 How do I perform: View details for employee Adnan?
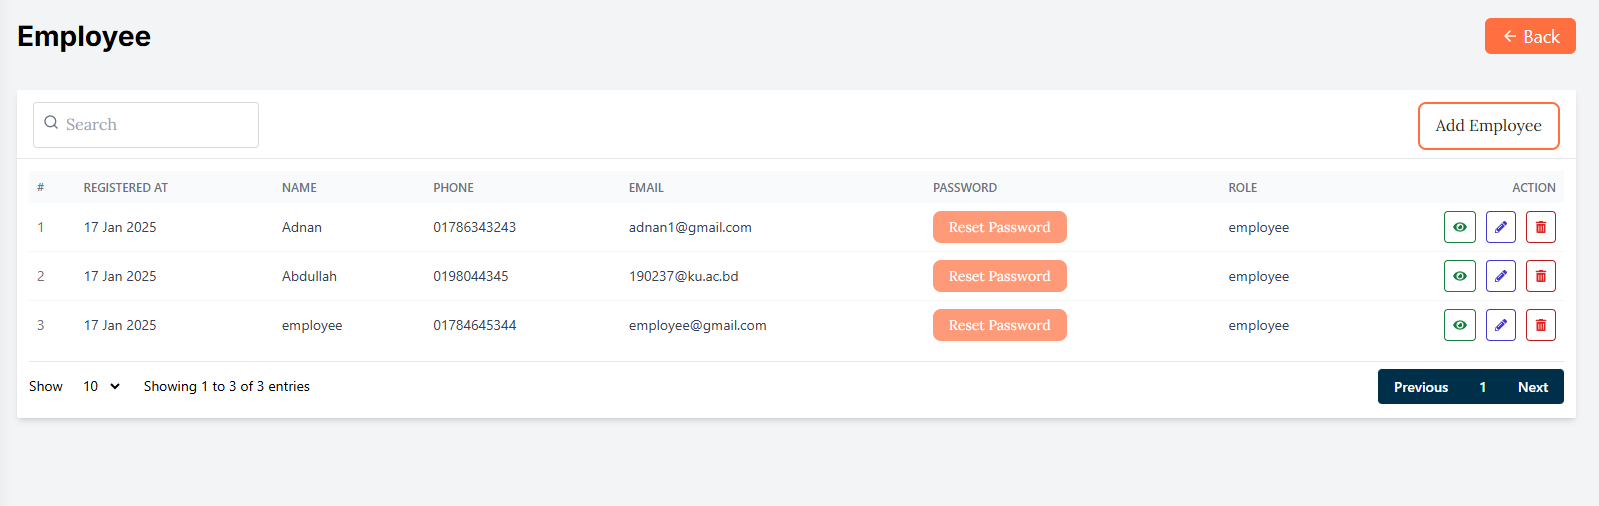click(x=1459, y=227)
